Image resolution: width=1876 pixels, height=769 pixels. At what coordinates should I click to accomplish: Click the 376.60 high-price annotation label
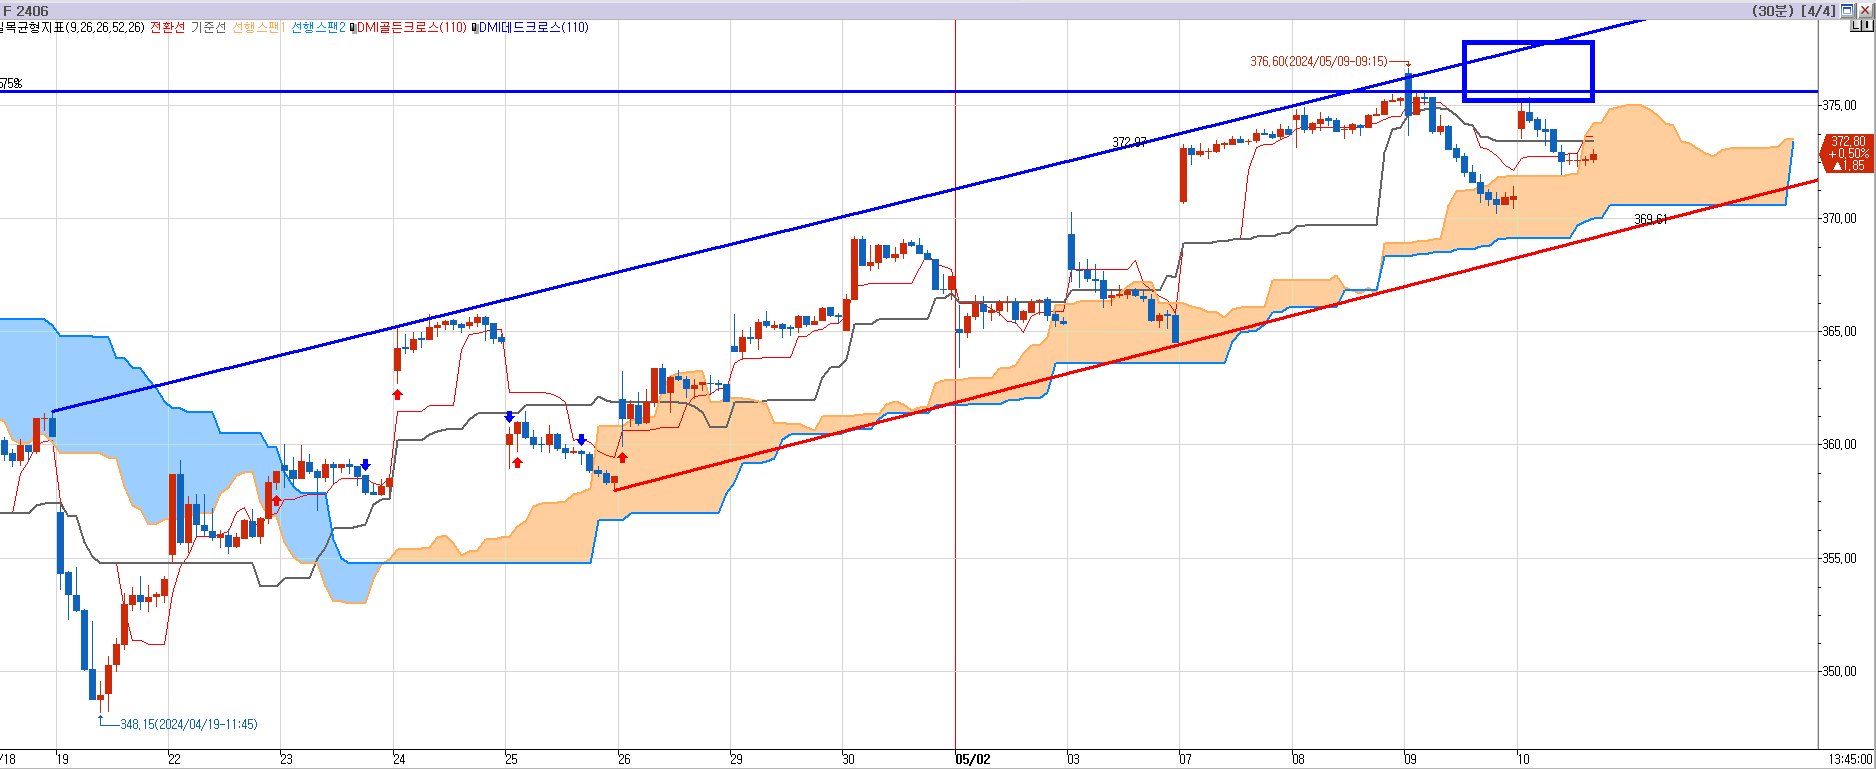[x=1319, y=61]
